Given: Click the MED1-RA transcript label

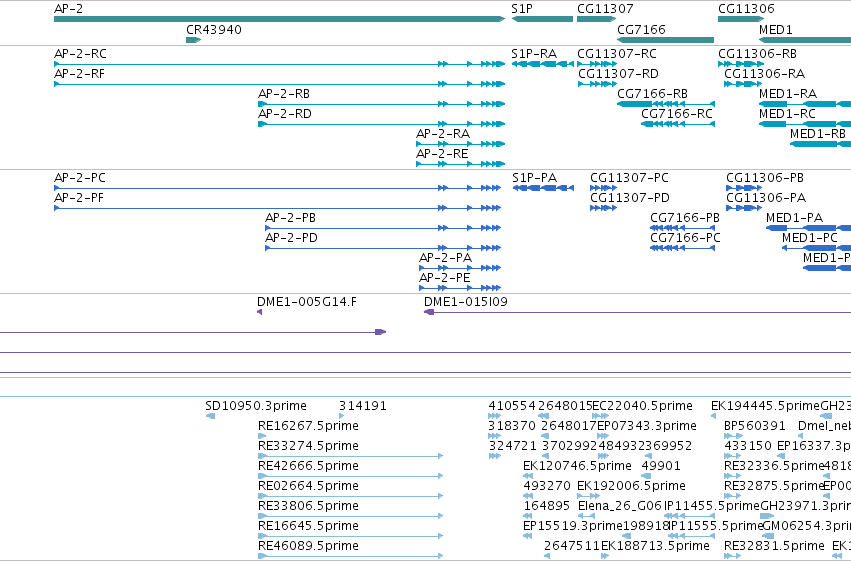Looking at the screenshot, I should click(x=788, y=94).
